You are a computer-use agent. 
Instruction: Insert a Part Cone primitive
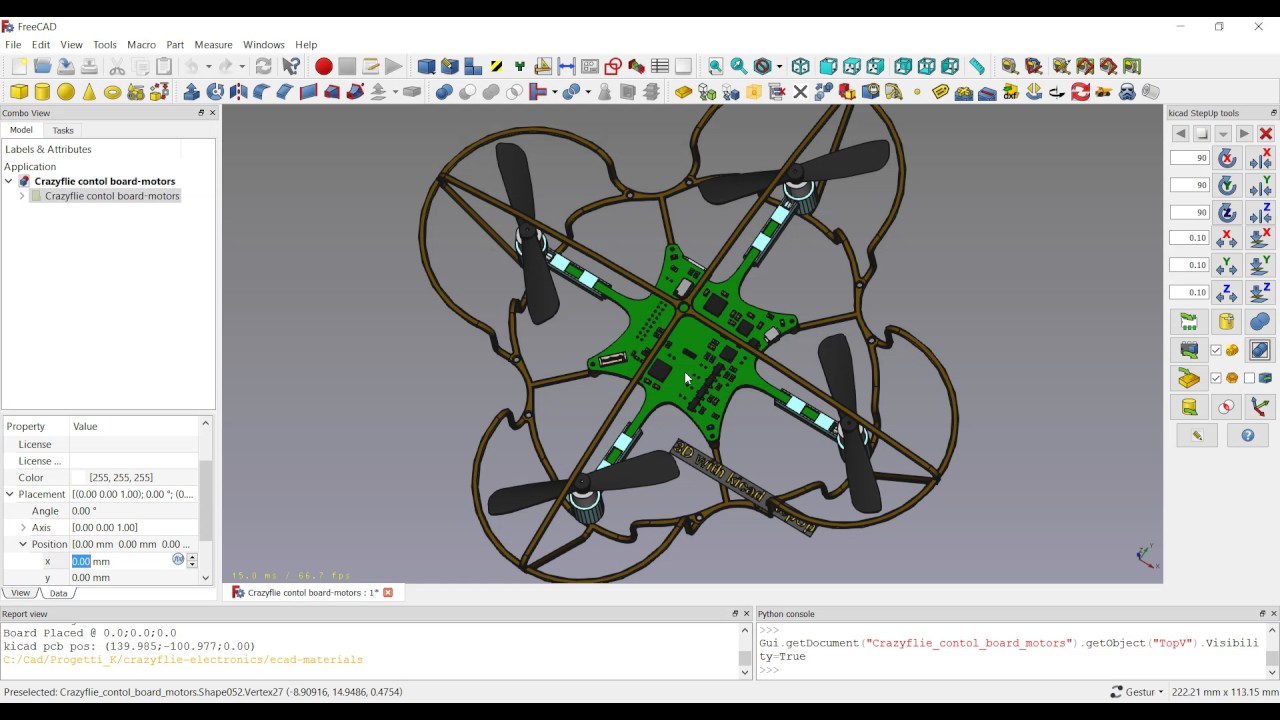[89, 92]
